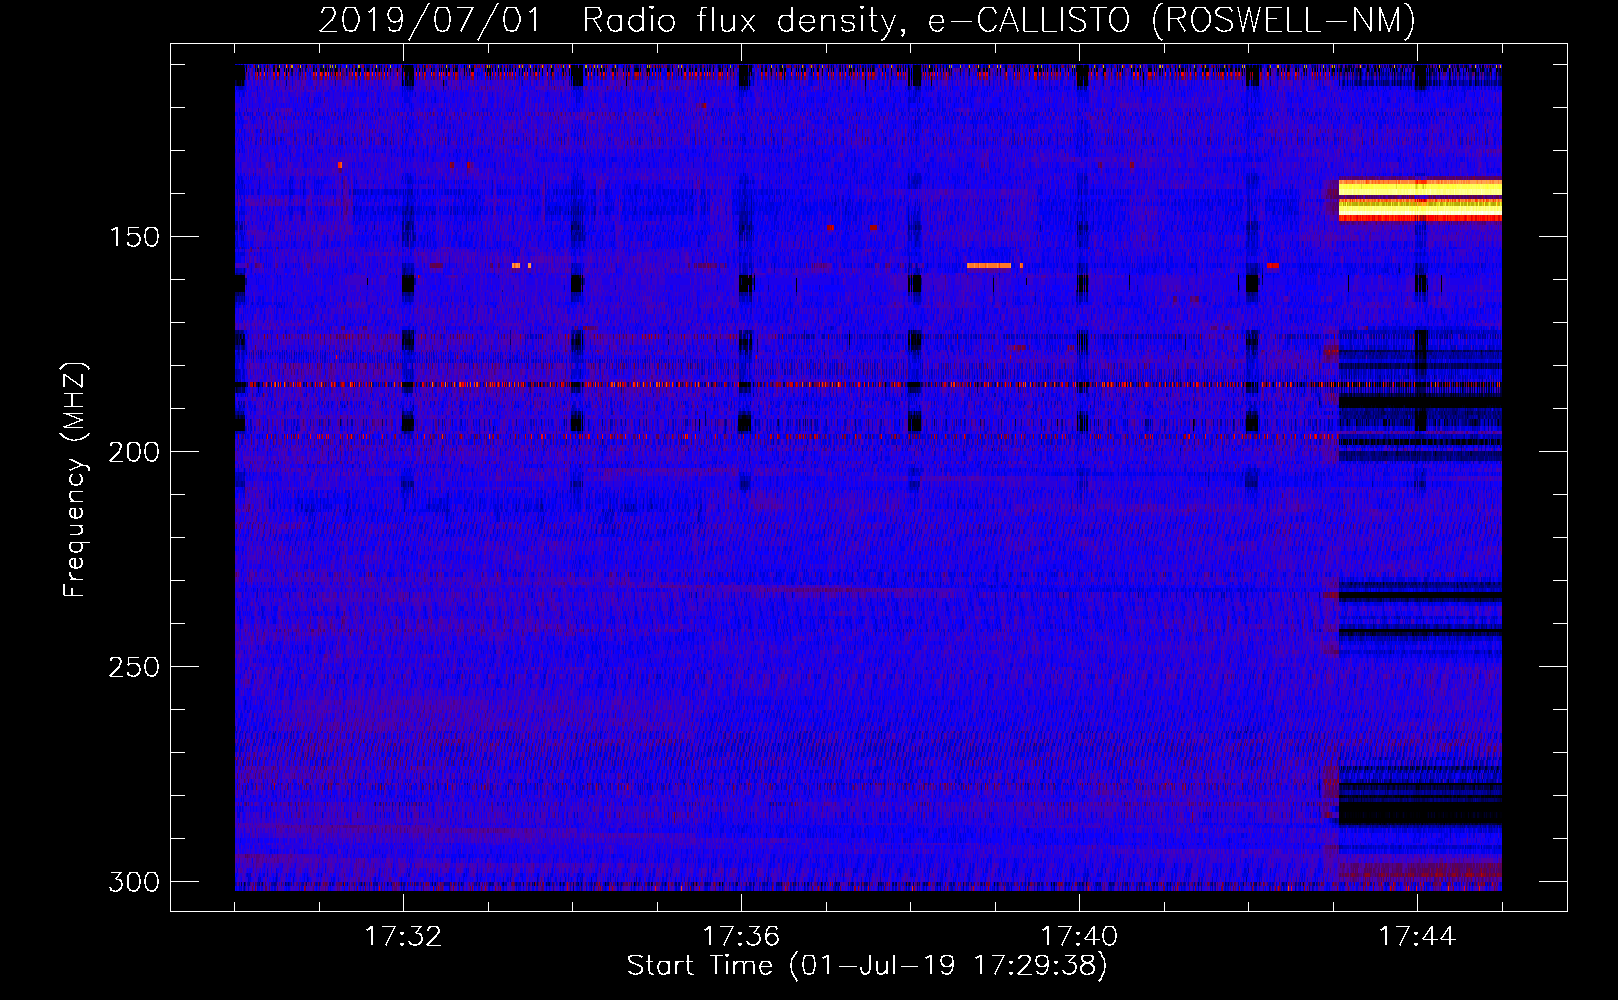Click the 17:44 time tick label
The image size is (1618, 1000).
pyautogui.click(x=1417, y=936)
